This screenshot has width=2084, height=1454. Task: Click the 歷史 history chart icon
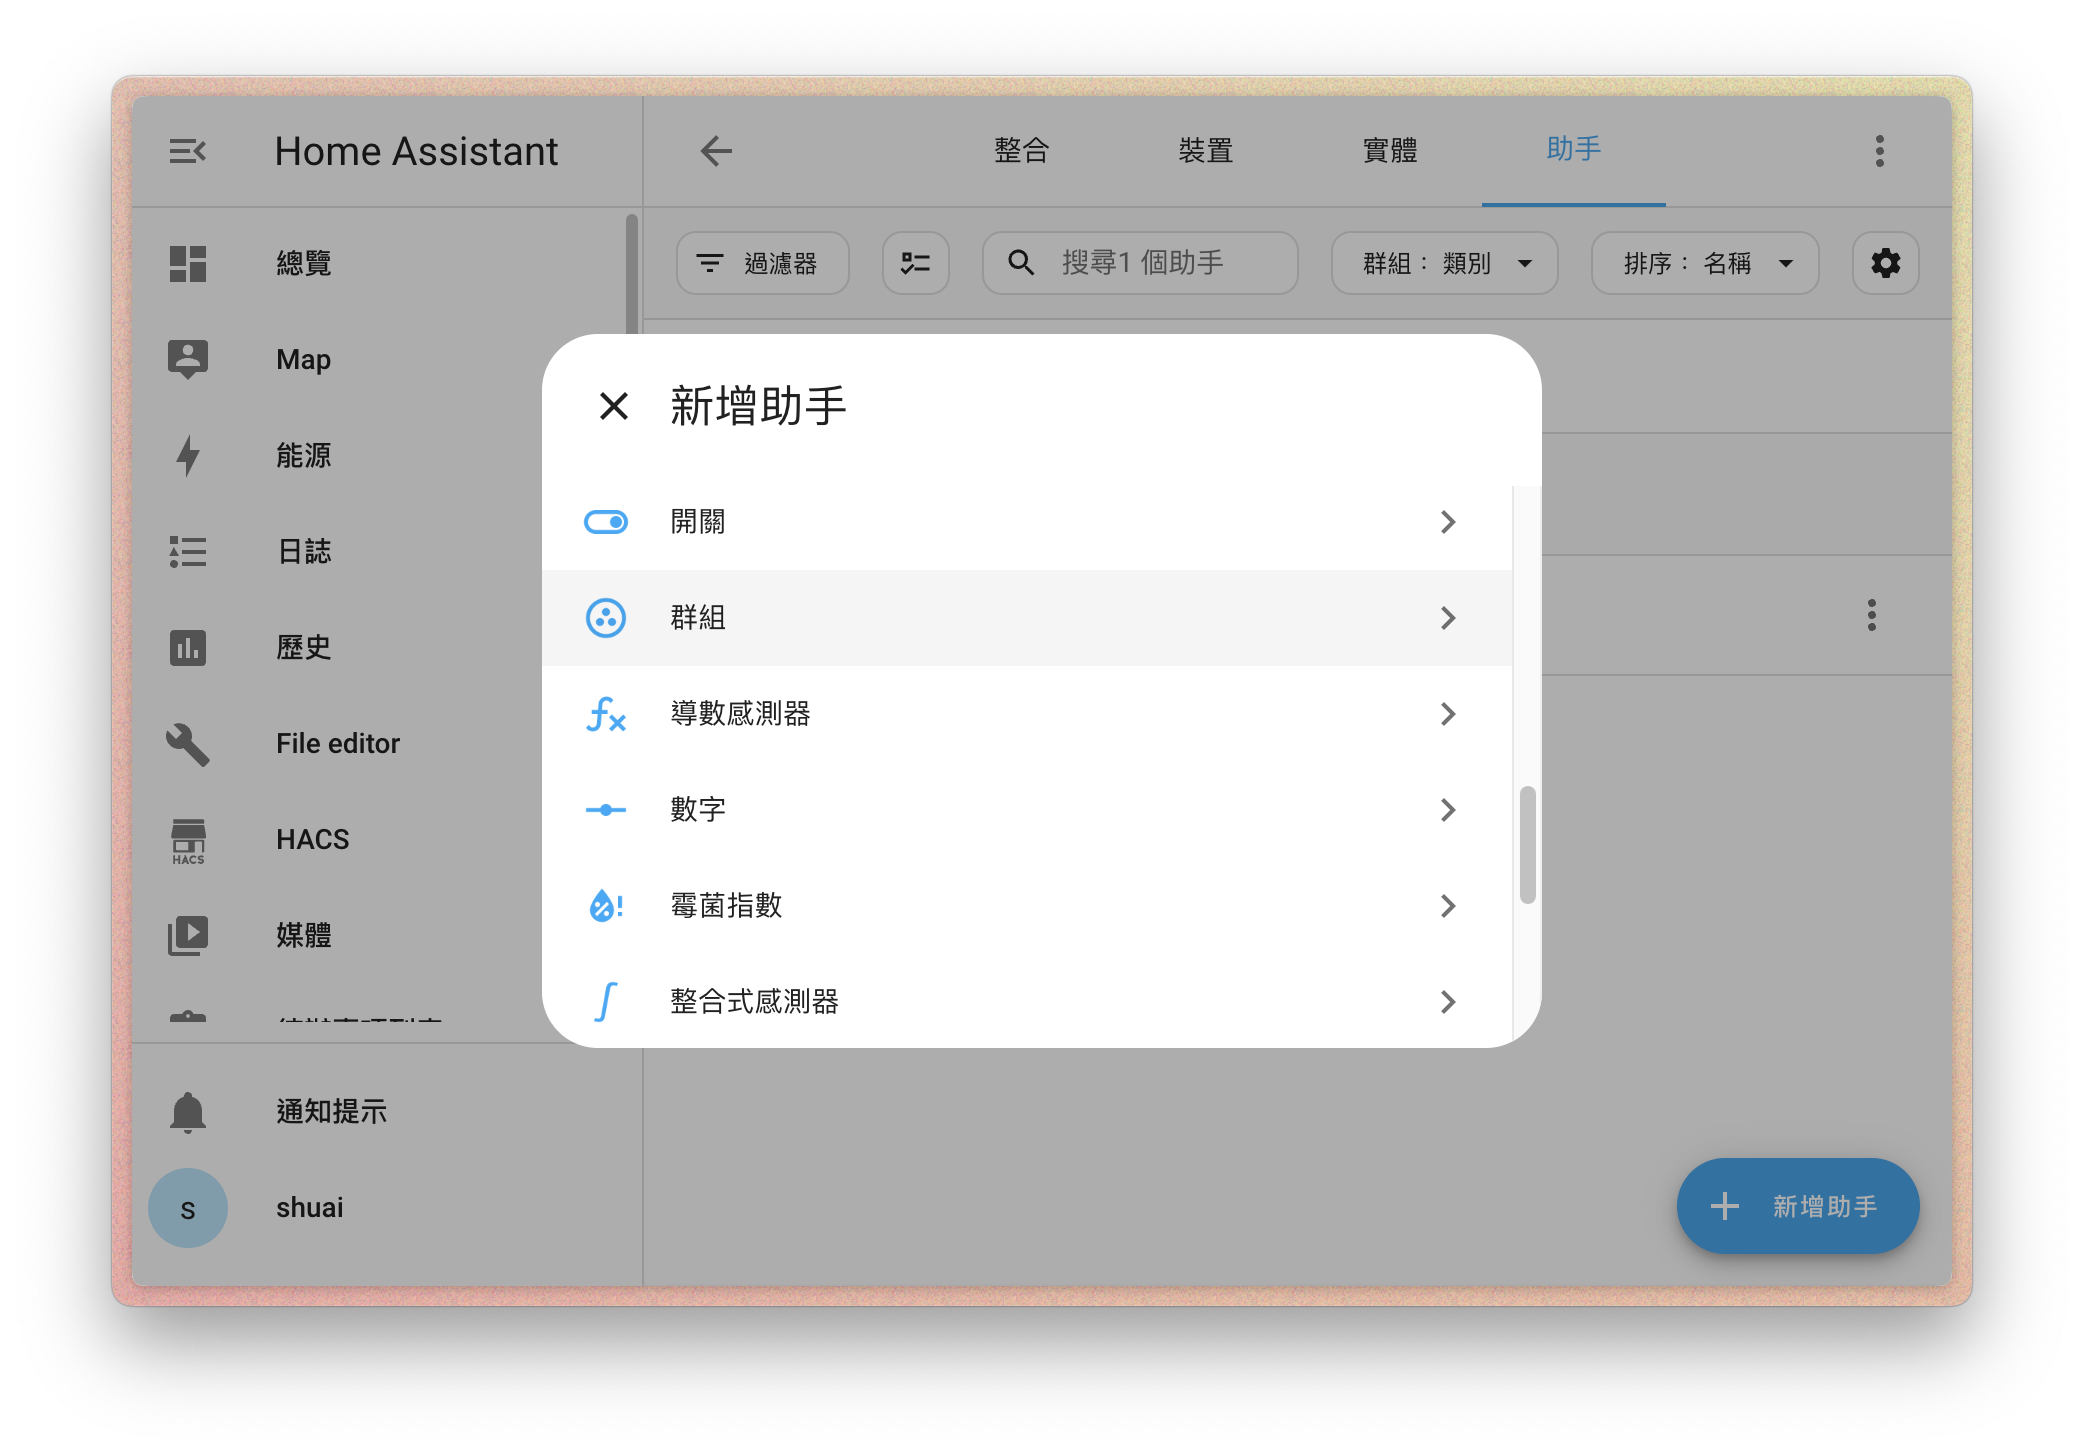pos(188,646)
